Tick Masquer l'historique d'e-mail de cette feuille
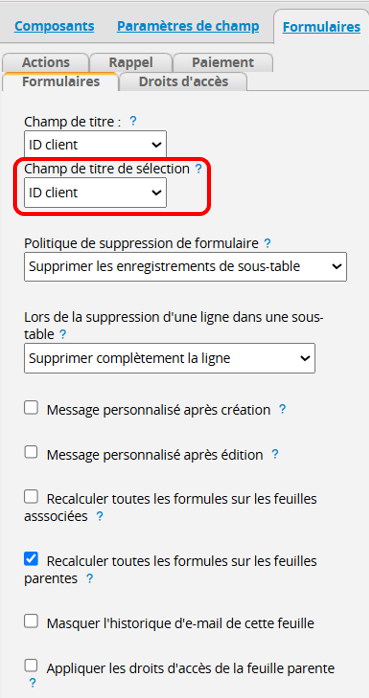Screen dimensions: 369x698 (x=31, y=621)
